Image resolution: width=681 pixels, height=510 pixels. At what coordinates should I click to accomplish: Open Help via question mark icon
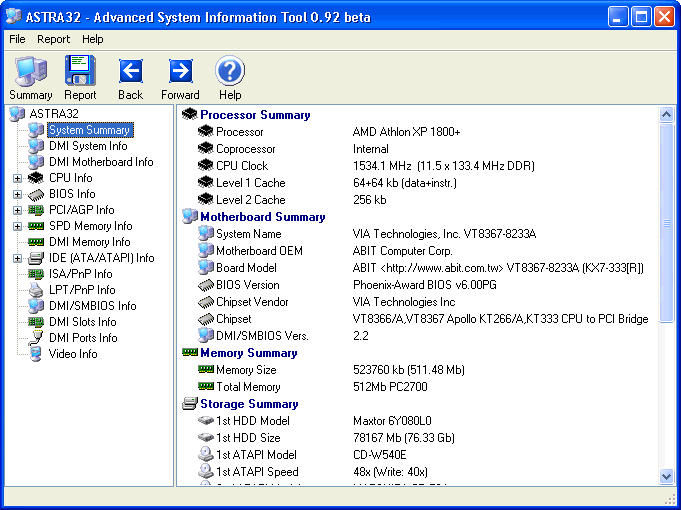(x=230, y=70)
